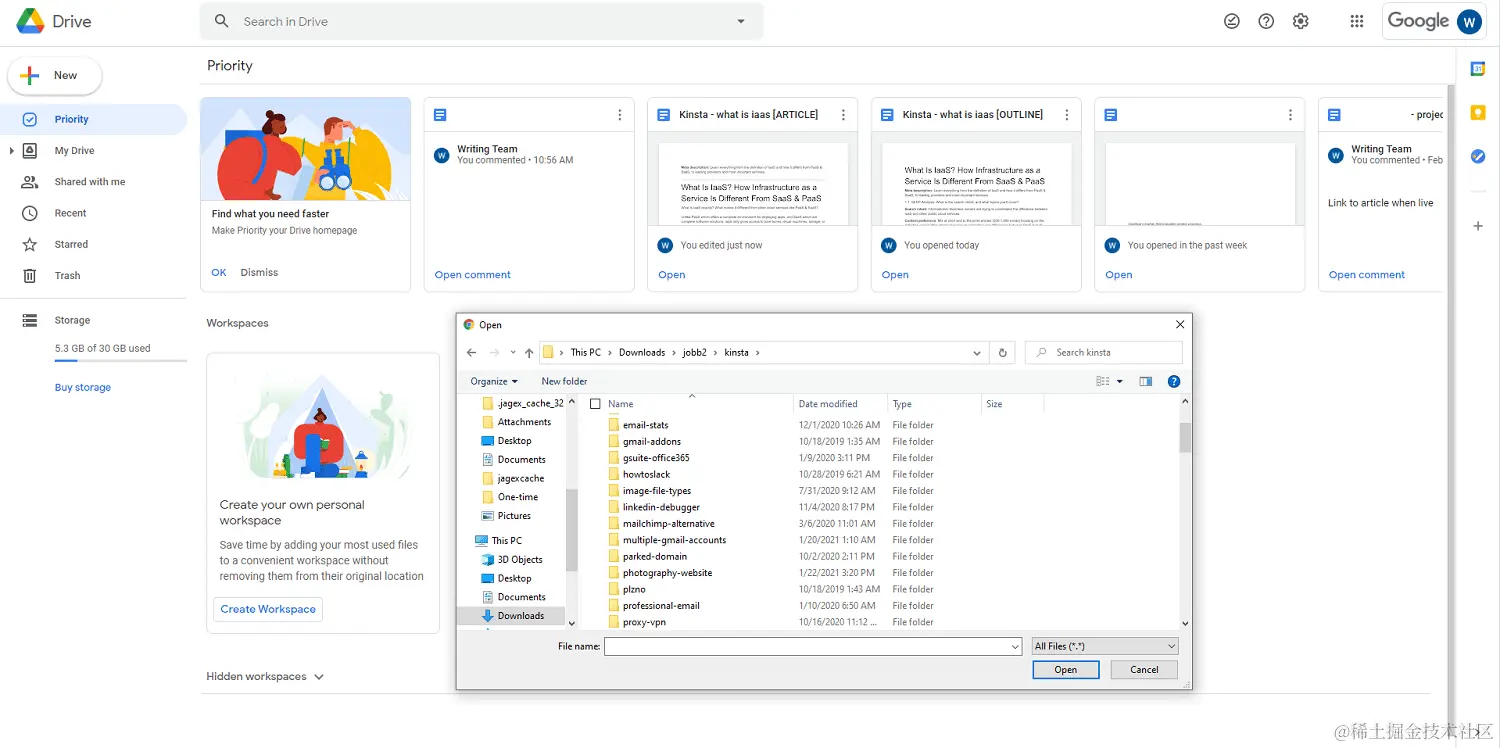Open the Organize dropdown
This screenshot has width=1500, height=748.
pos(492,381)
